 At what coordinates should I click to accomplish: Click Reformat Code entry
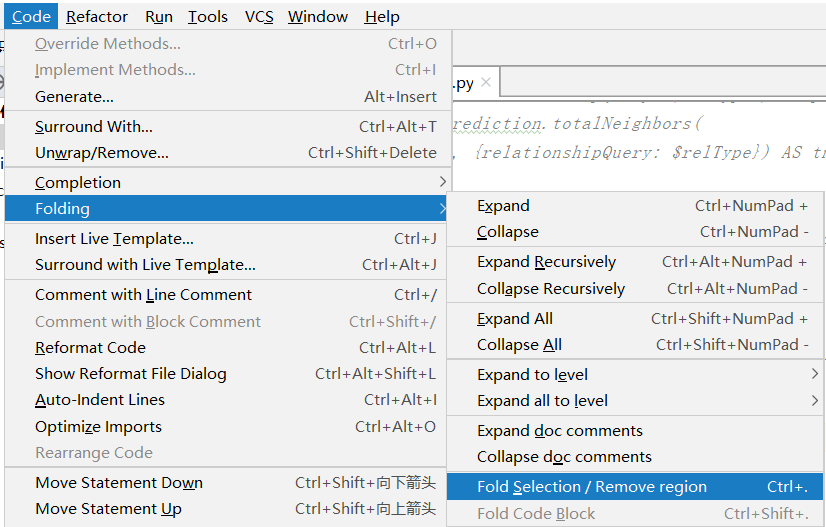point(225,348)
